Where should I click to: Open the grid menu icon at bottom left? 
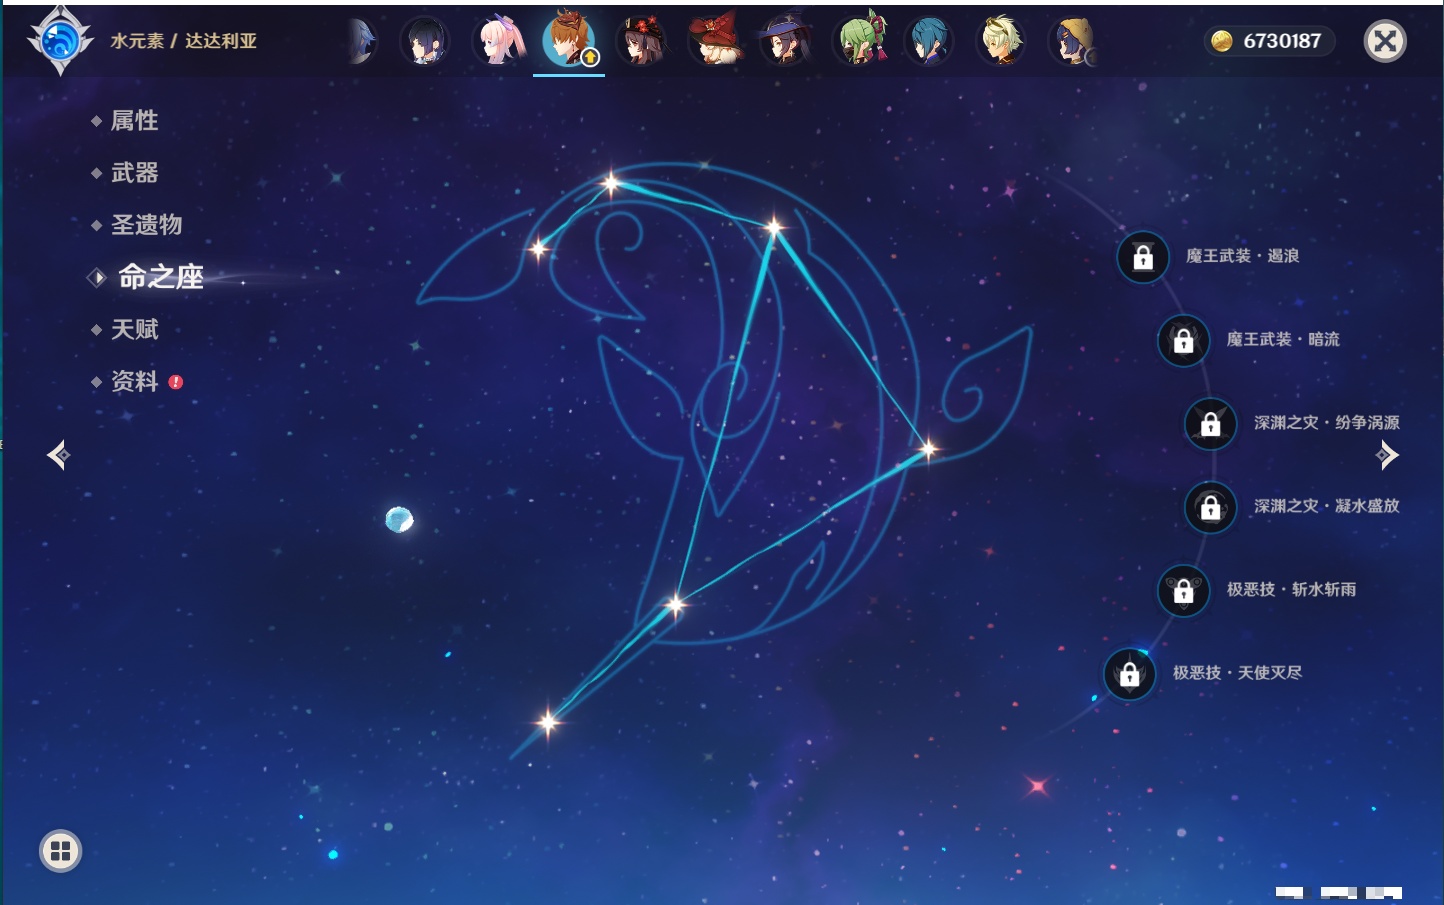pos(60,851)
